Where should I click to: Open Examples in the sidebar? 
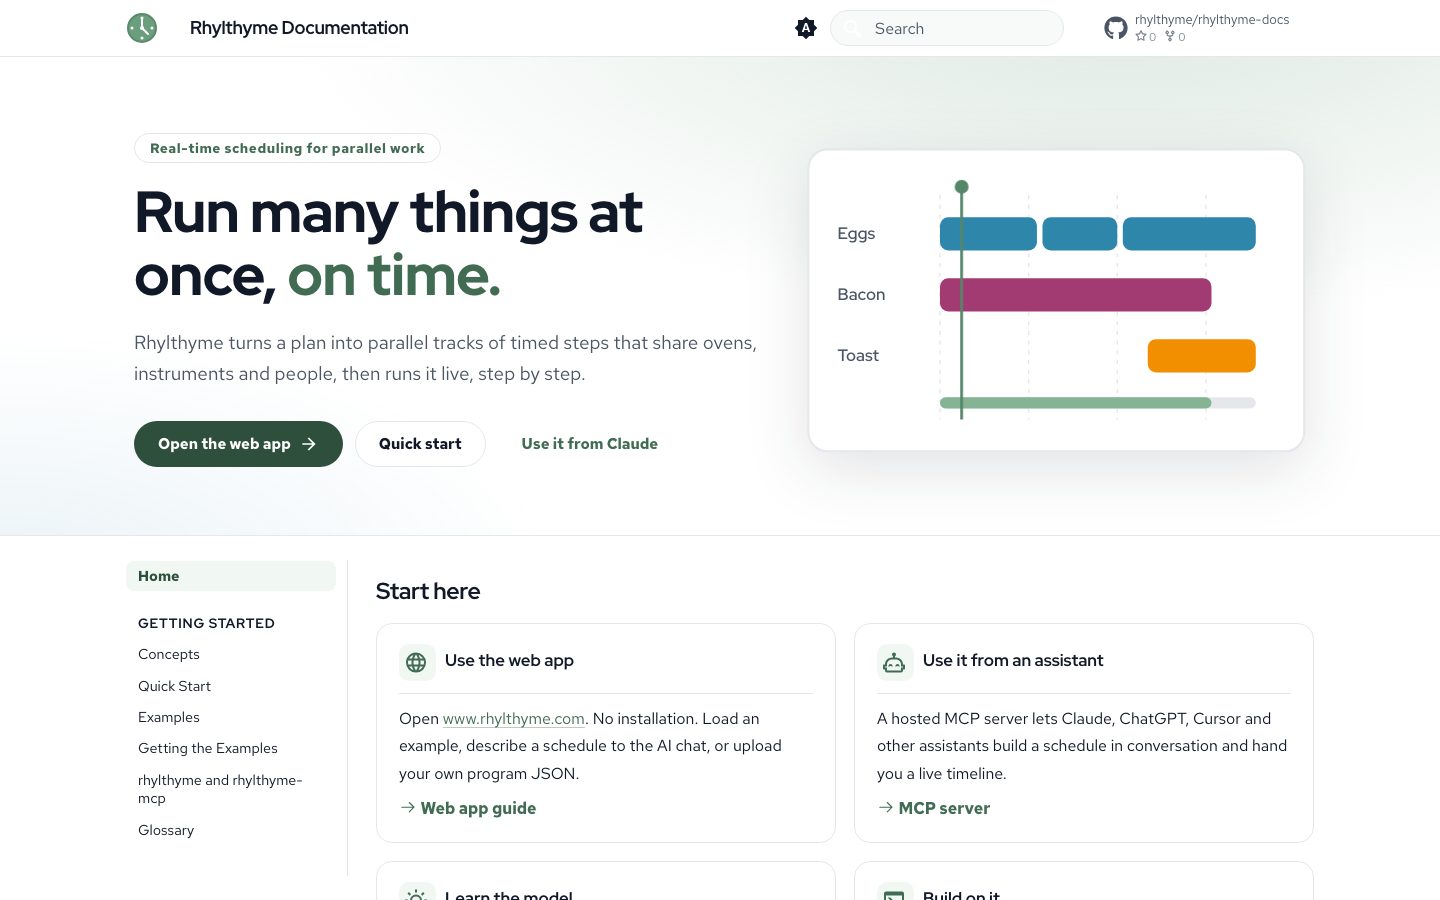click(x=169, y=717)
